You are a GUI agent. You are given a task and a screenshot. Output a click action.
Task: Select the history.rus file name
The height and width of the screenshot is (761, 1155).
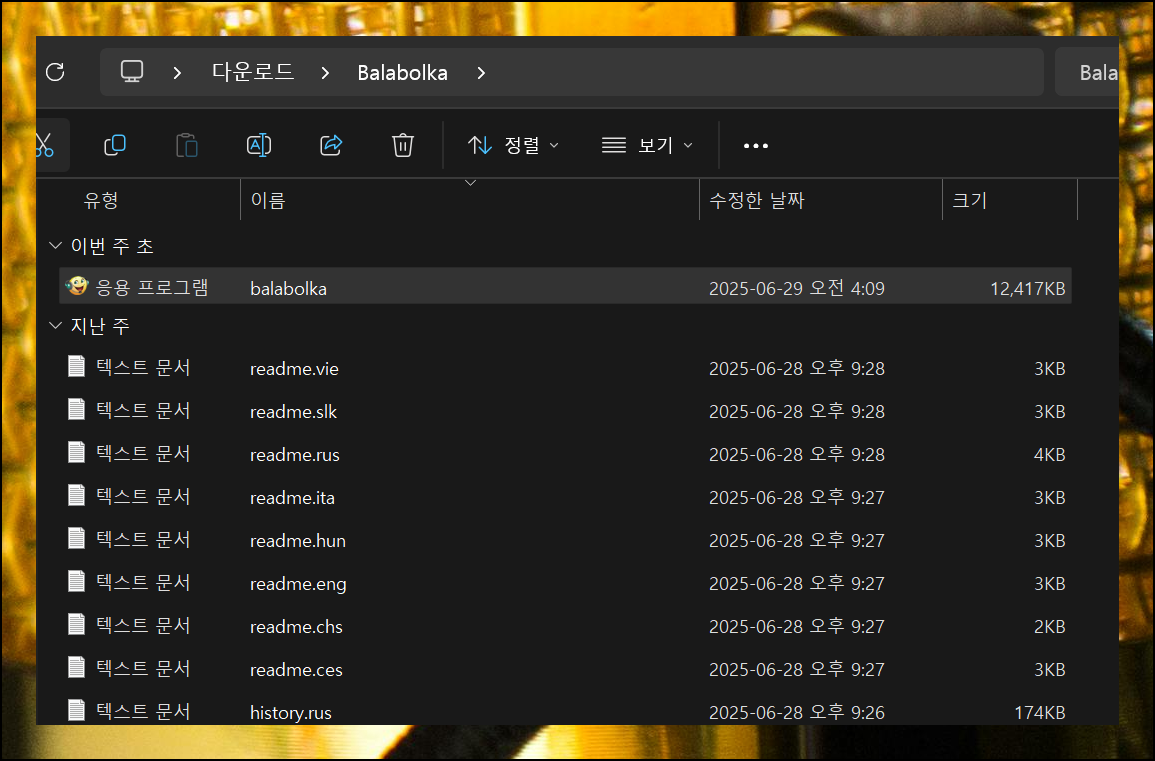tap(290, 712)
